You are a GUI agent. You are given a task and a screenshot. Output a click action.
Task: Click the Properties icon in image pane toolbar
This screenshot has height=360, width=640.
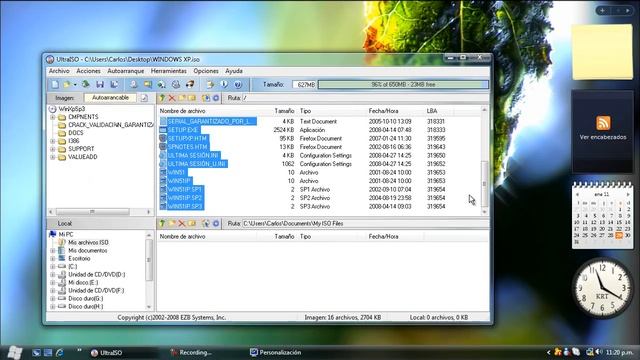click(206, 98)
